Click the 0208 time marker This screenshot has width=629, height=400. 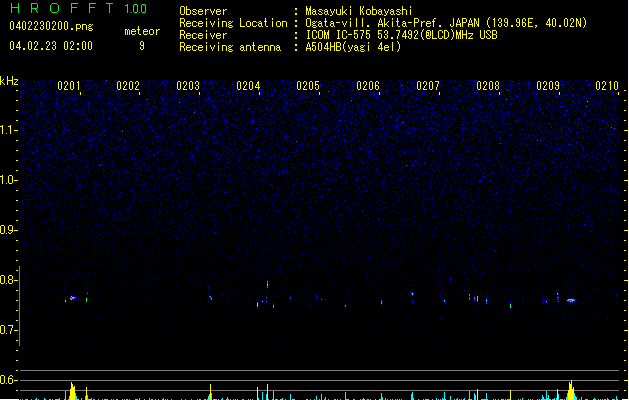click(x=488, y=86)
